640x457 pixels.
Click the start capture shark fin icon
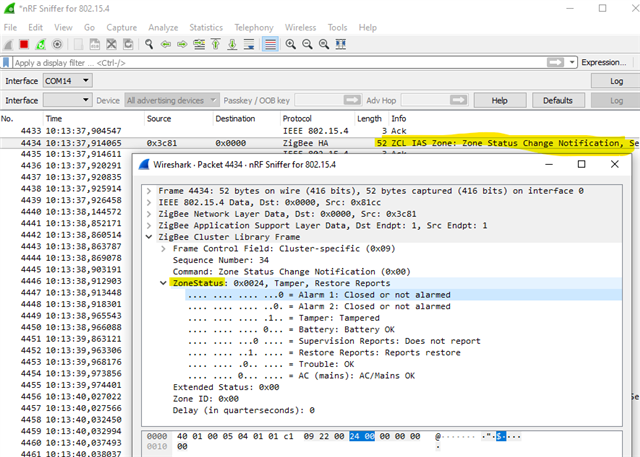[8, 44]
